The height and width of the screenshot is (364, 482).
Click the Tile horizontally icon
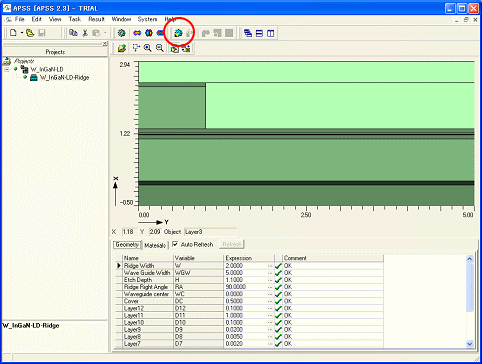[259, 33]
